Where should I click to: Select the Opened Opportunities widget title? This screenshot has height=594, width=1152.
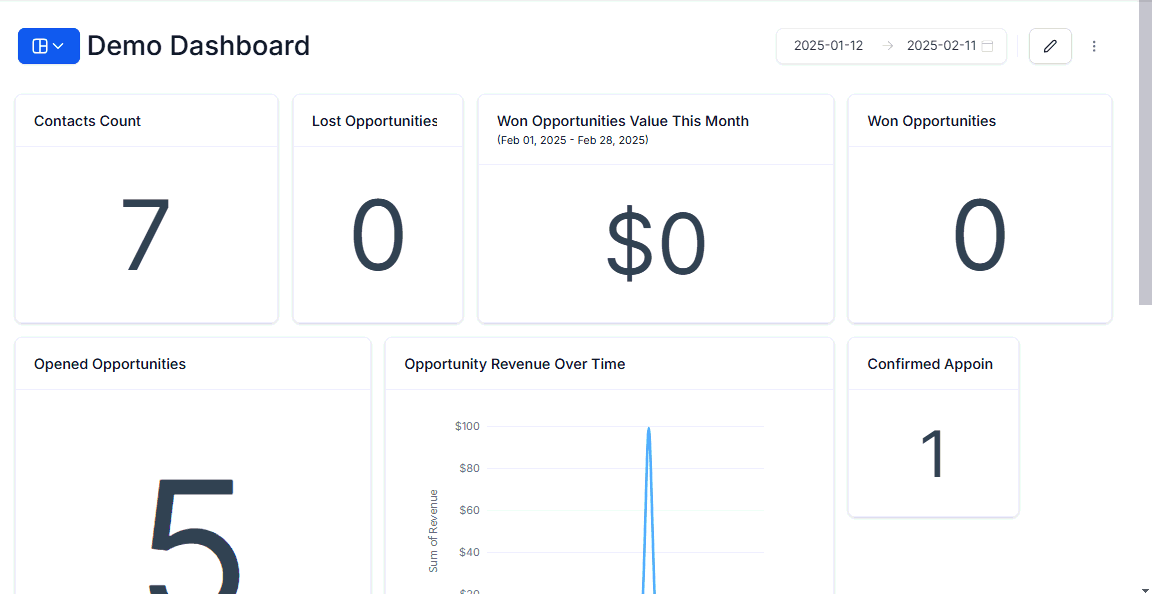click(x=109, y=364)
